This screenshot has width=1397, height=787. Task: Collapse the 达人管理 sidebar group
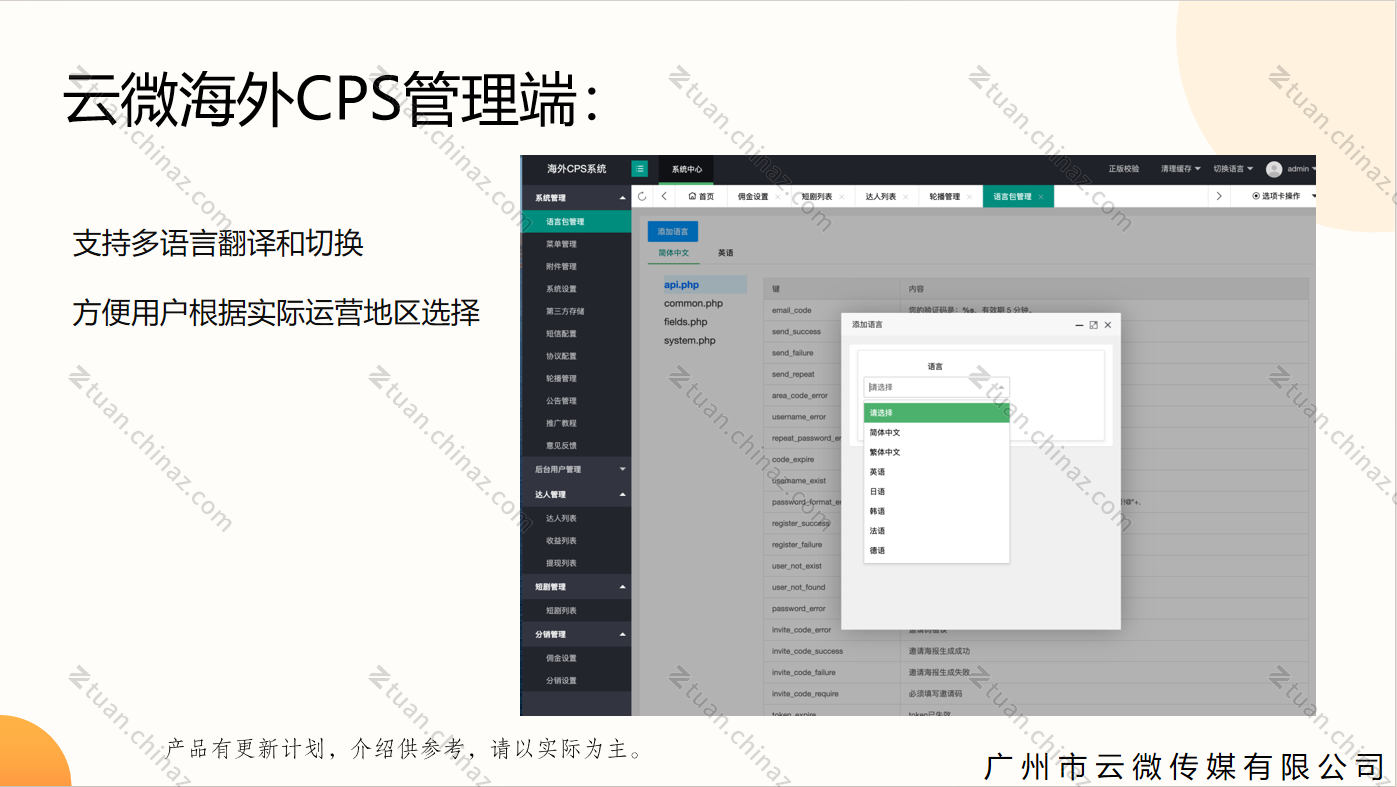point(577,494)
